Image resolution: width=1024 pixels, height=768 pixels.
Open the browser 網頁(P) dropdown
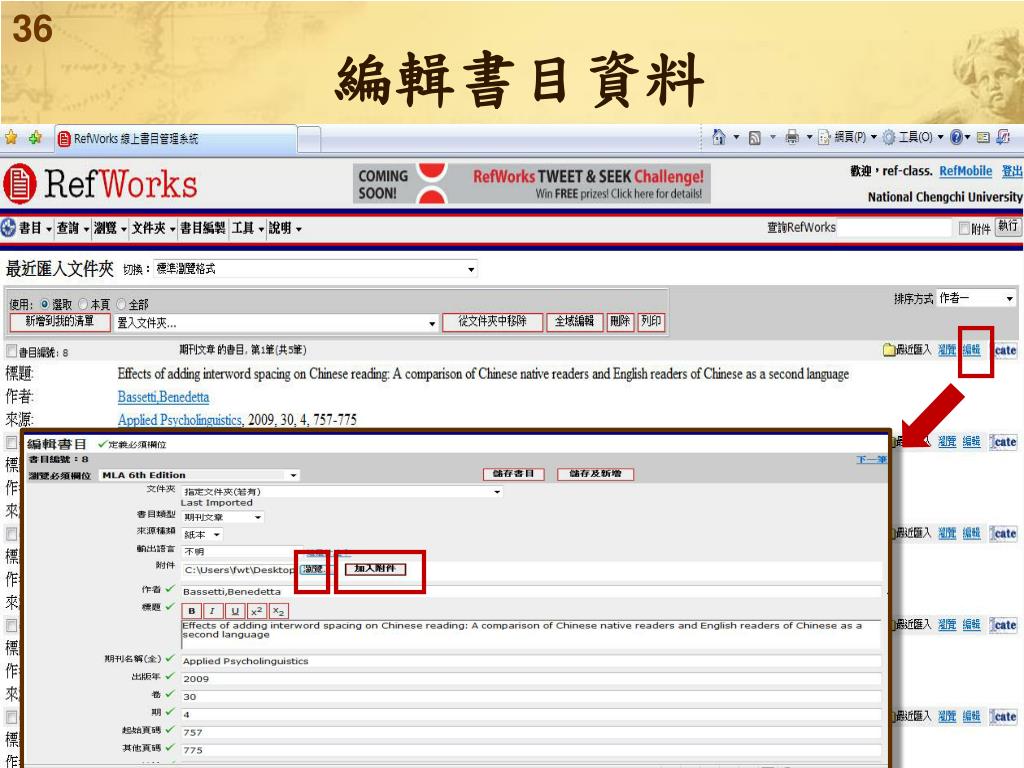pos(848,137)
